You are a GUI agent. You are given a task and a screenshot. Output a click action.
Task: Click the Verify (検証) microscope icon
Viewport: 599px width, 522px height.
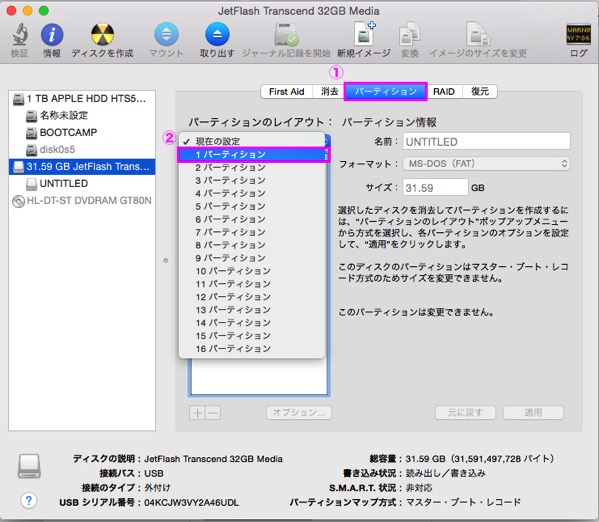19,34
